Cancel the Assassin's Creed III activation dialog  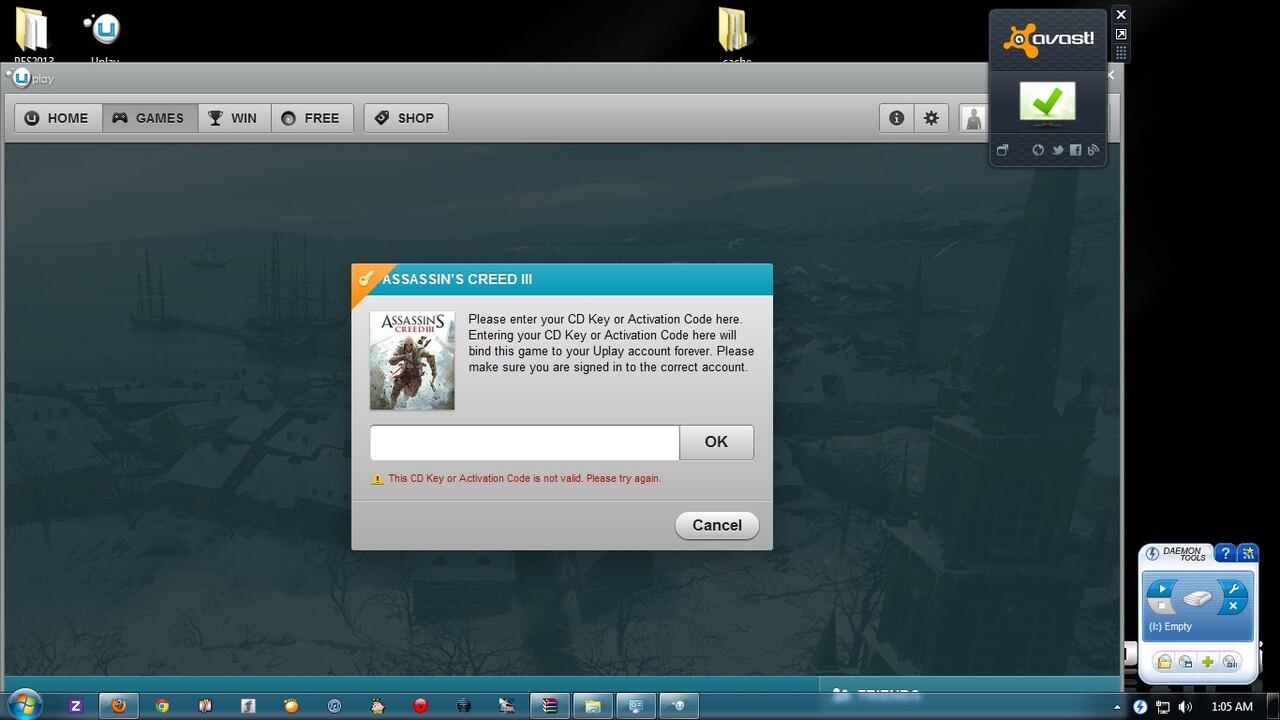coord(717,525)
